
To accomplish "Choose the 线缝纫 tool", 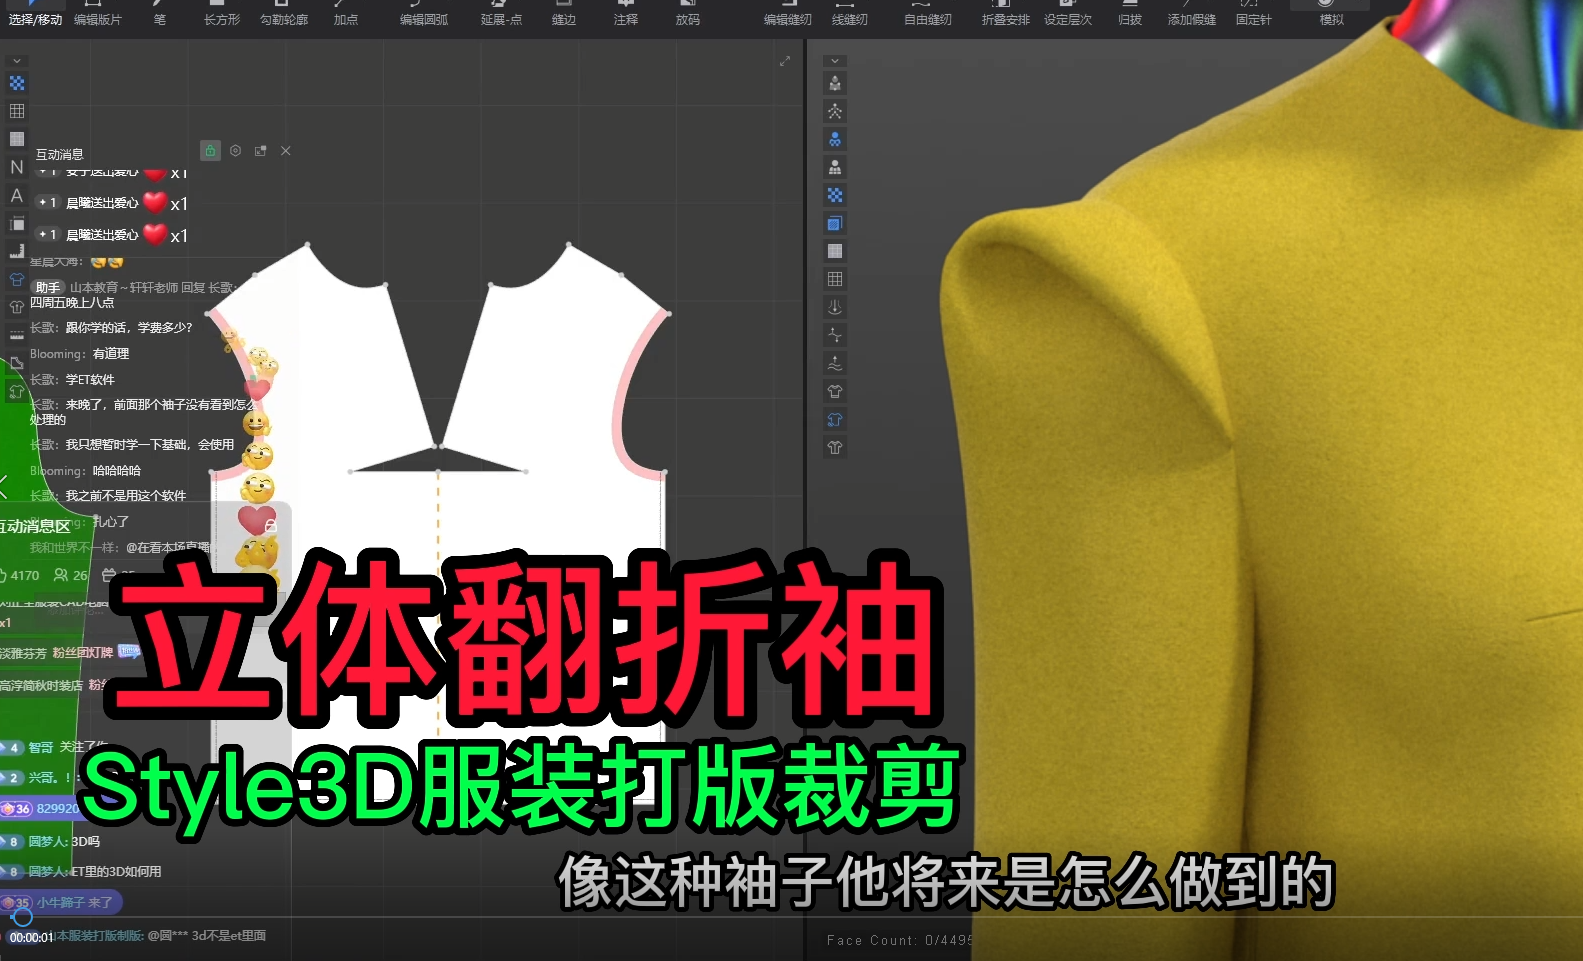I will click(x=850, y=14).
